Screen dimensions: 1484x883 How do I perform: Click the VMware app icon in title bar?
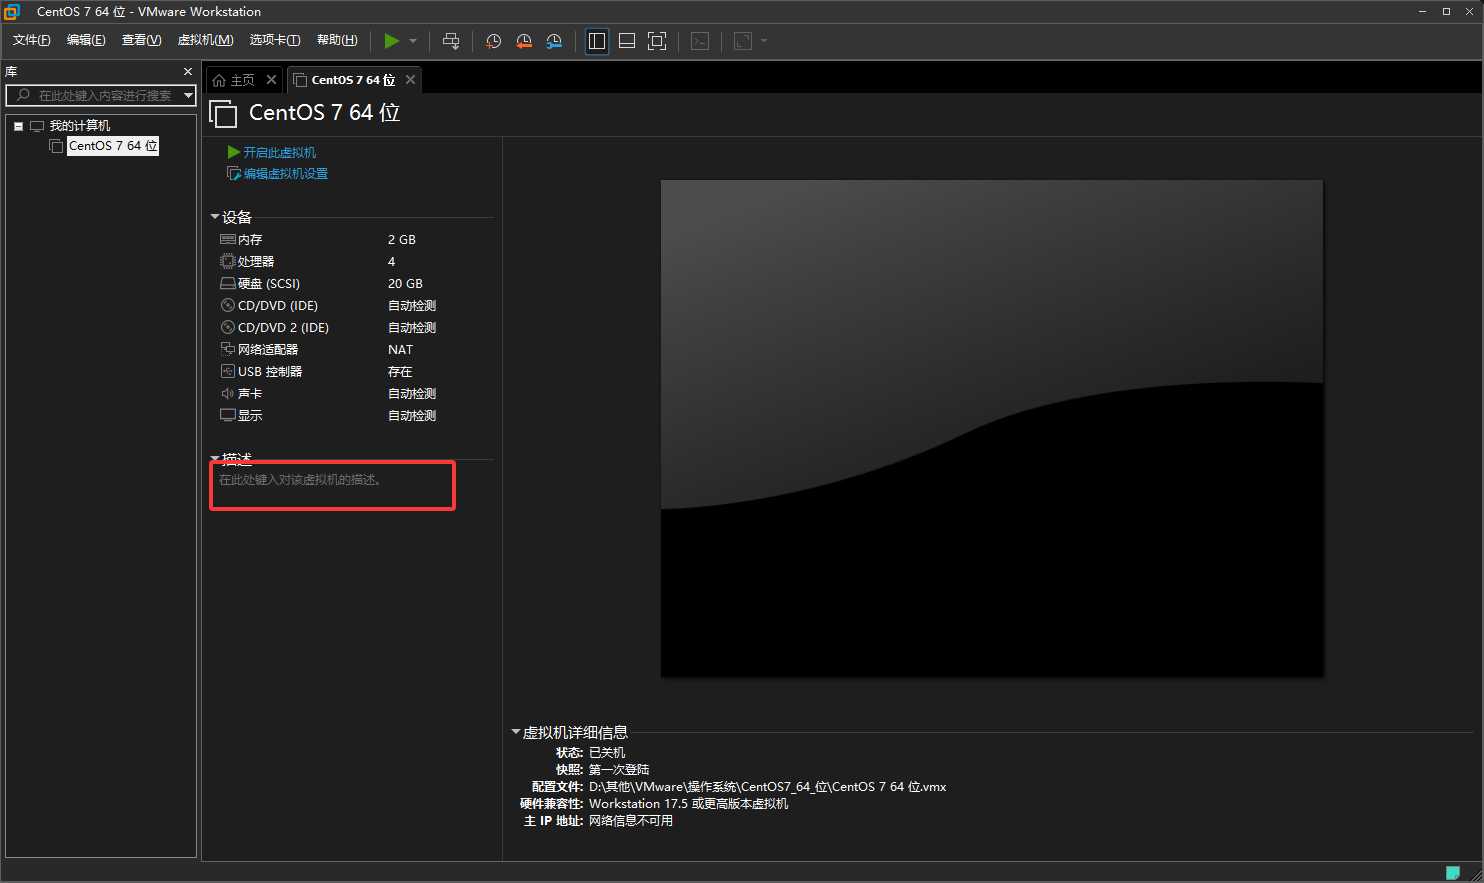click(x=12, y=12)
